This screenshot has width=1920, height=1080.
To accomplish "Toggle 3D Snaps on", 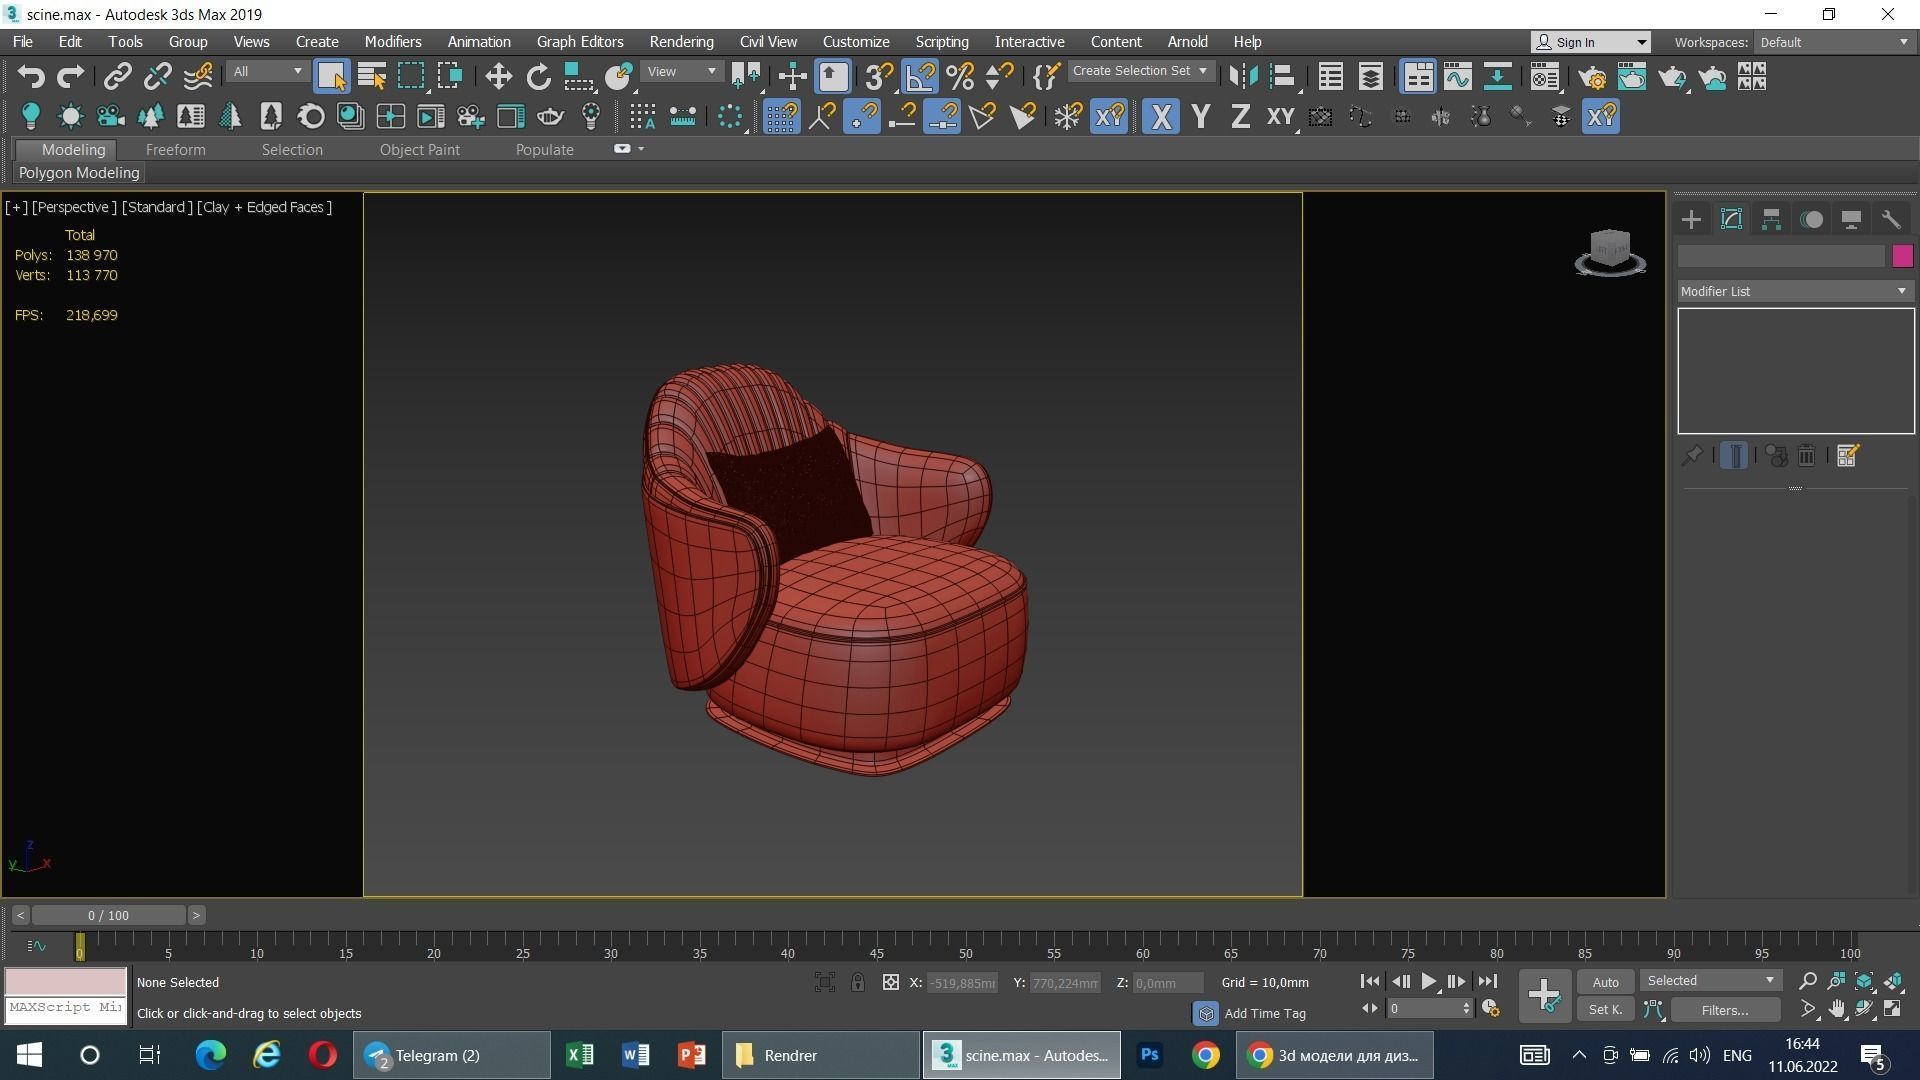I will pos(879,77).
